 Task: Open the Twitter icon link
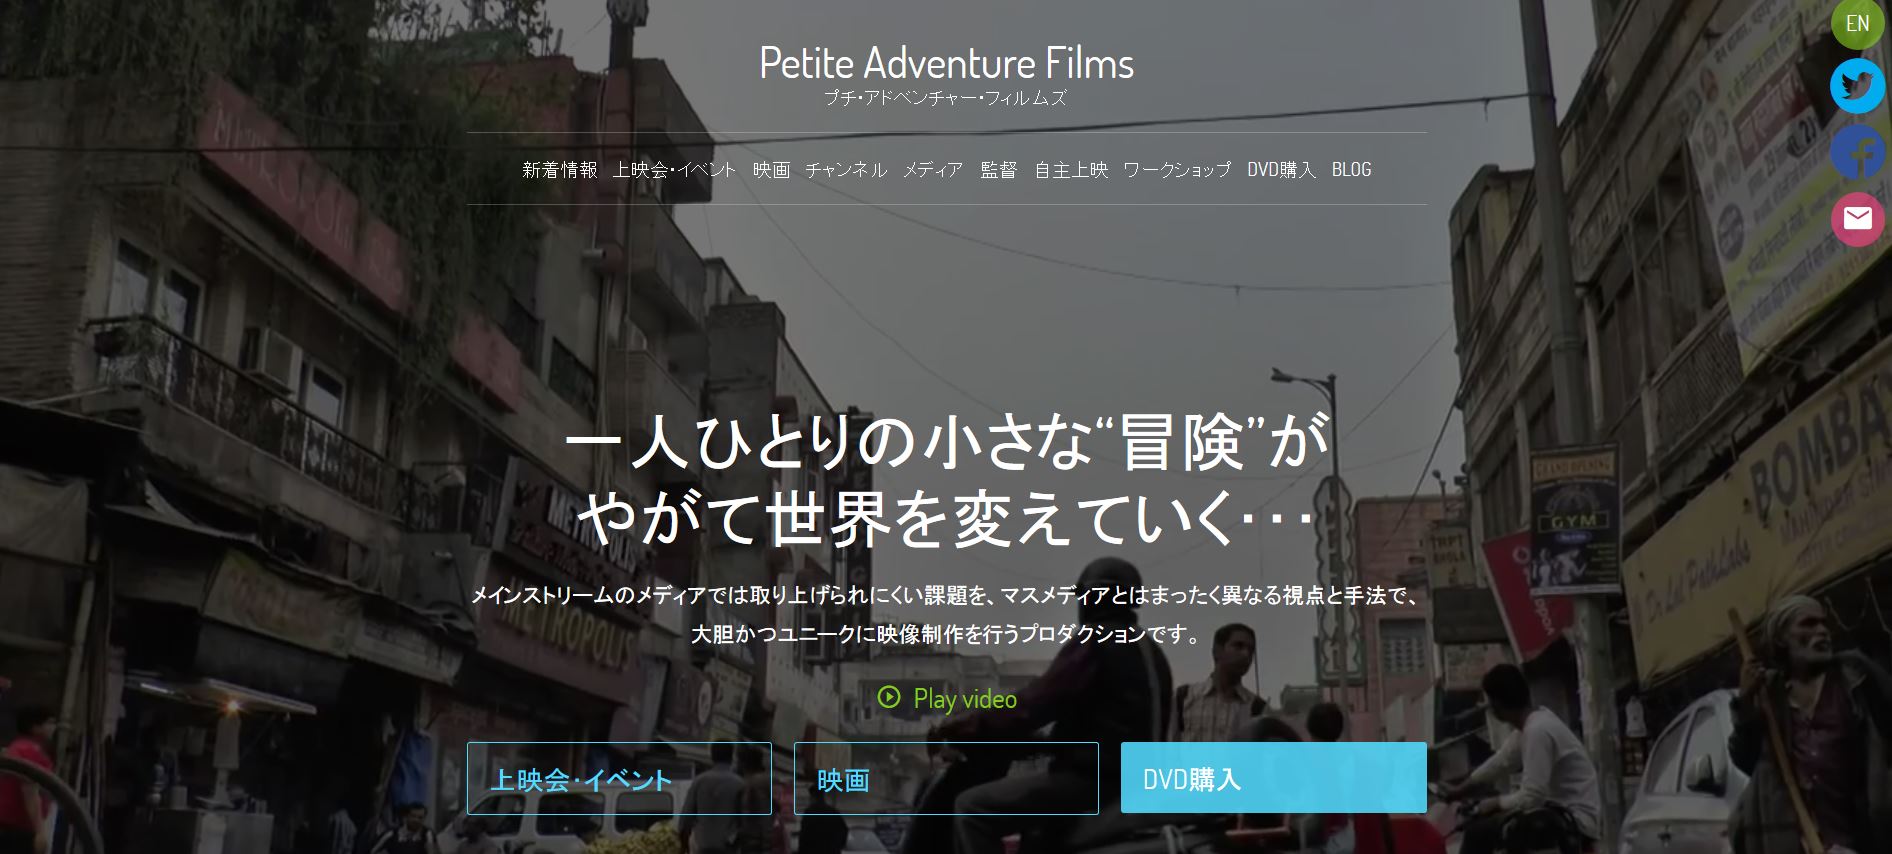[1858, 86]
